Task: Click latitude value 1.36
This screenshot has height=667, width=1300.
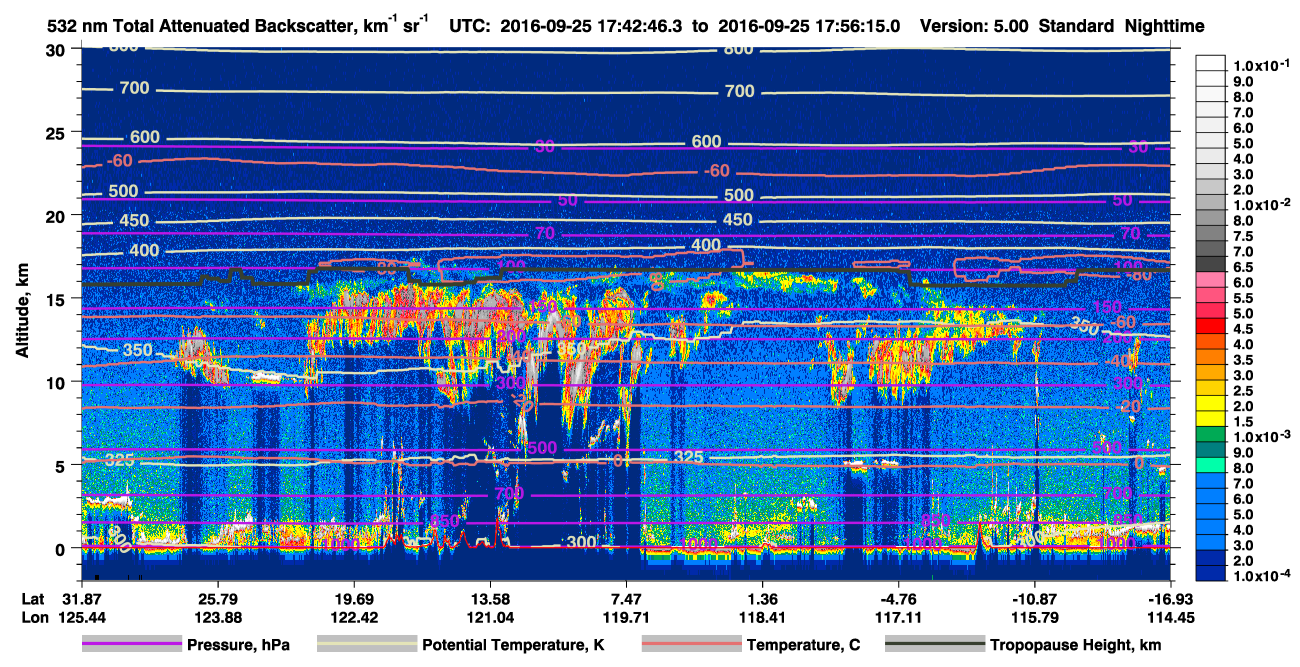Action: click(x=762, y=599)
